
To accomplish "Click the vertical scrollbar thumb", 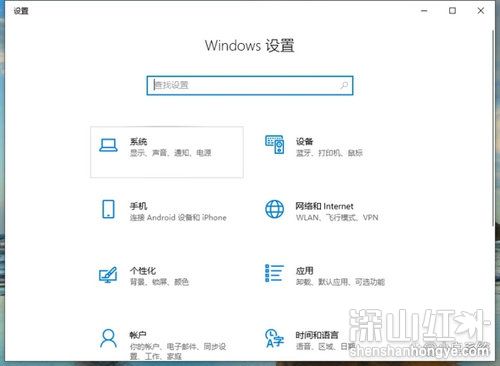I will coord(493,128).
